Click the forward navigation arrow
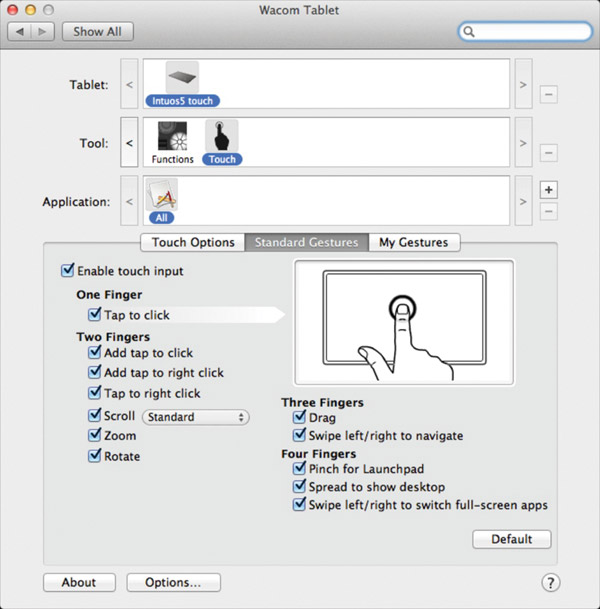Screen dimensions: 600x609 (42, 31)
